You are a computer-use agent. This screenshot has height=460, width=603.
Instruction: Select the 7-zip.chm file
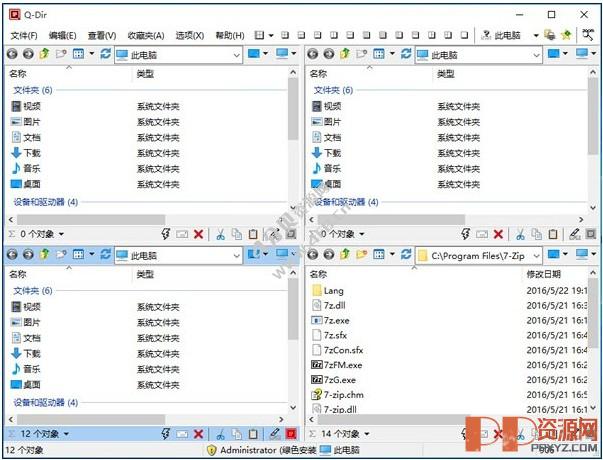[337, 395]
